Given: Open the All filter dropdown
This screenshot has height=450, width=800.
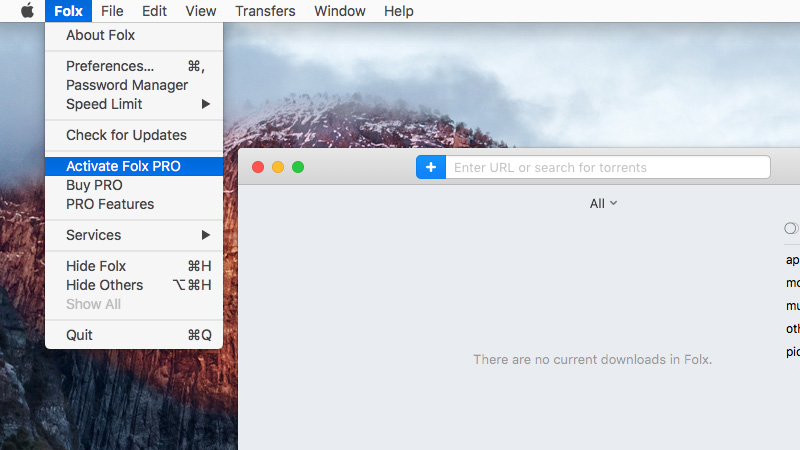Looking at the screenshot, I should pos(603,204).
